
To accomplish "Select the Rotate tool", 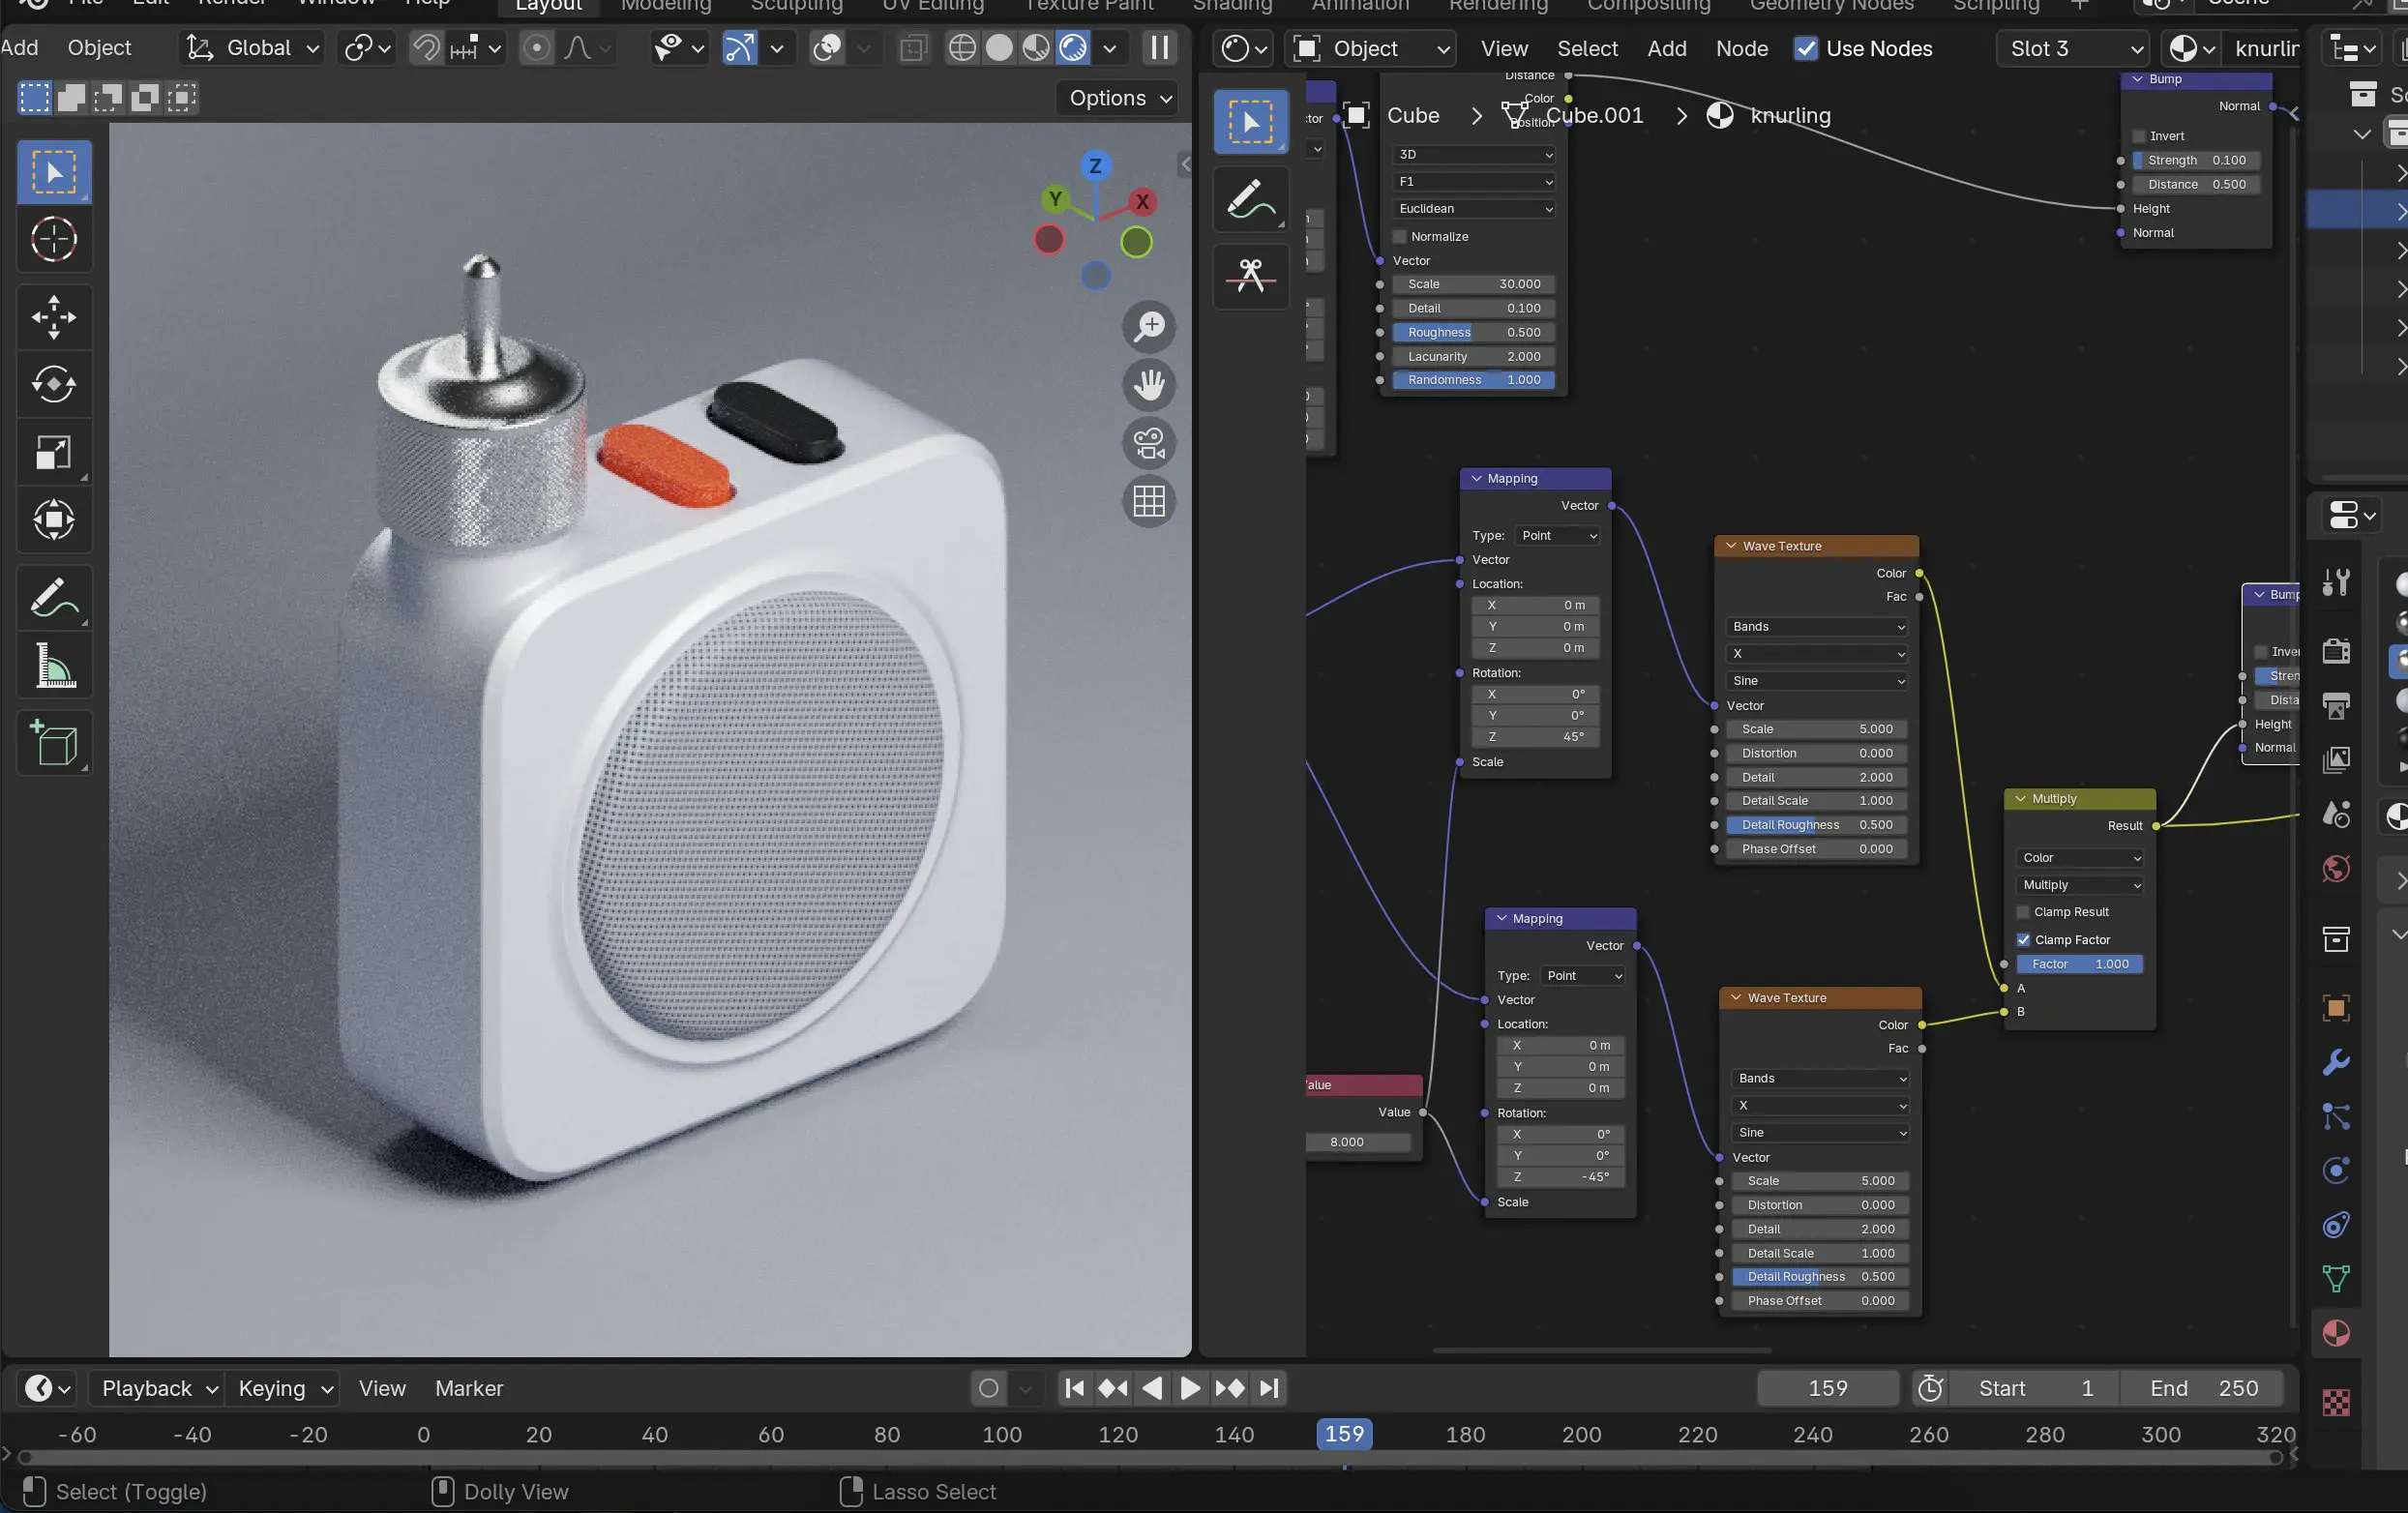I will [x=54, y=384].
